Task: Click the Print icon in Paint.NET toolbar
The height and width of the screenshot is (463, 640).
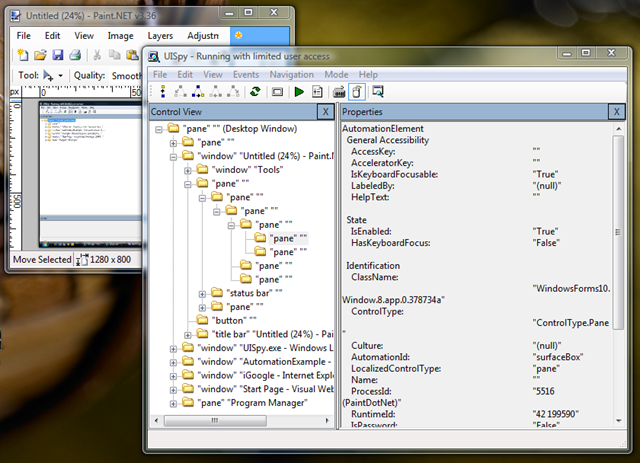Action: click(75, 55)
